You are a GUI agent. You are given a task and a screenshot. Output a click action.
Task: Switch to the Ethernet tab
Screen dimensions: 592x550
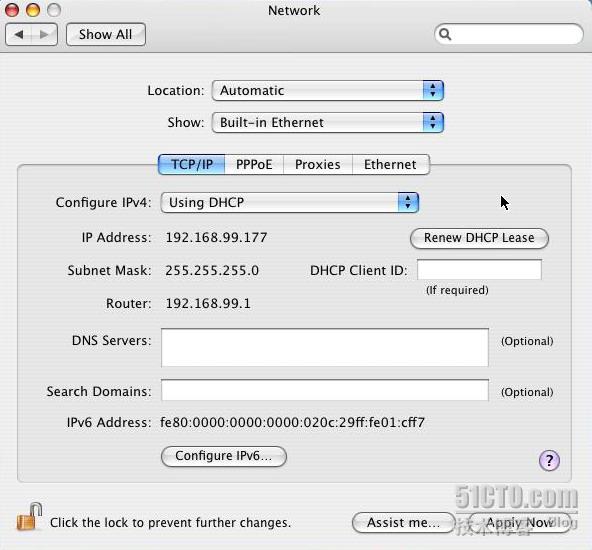(x=390, y=165)
